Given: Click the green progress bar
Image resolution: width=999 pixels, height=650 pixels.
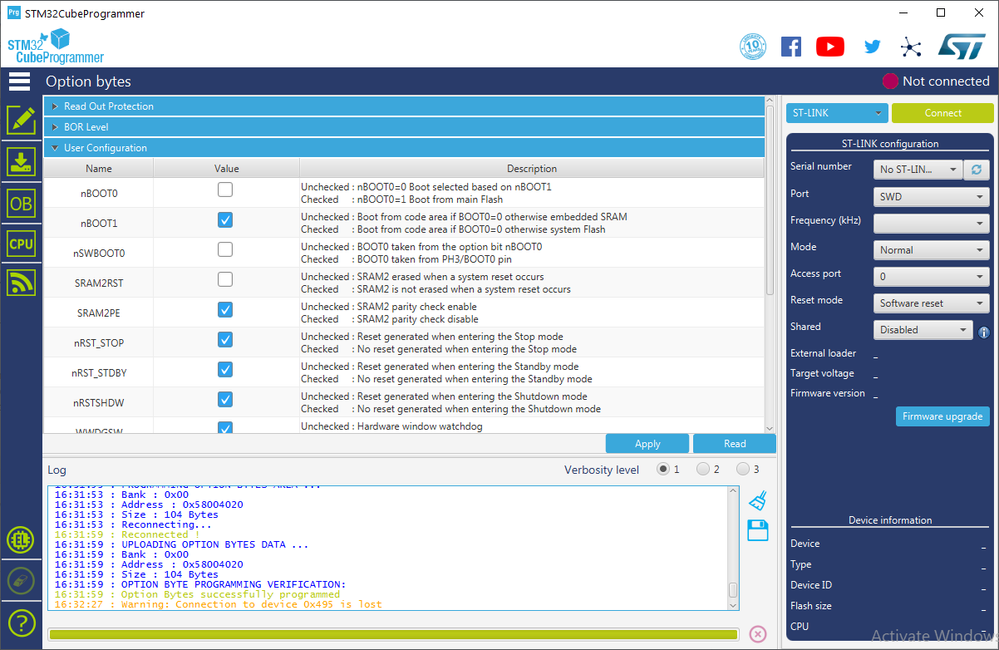Looking at the screenshot, I should 393,634.
